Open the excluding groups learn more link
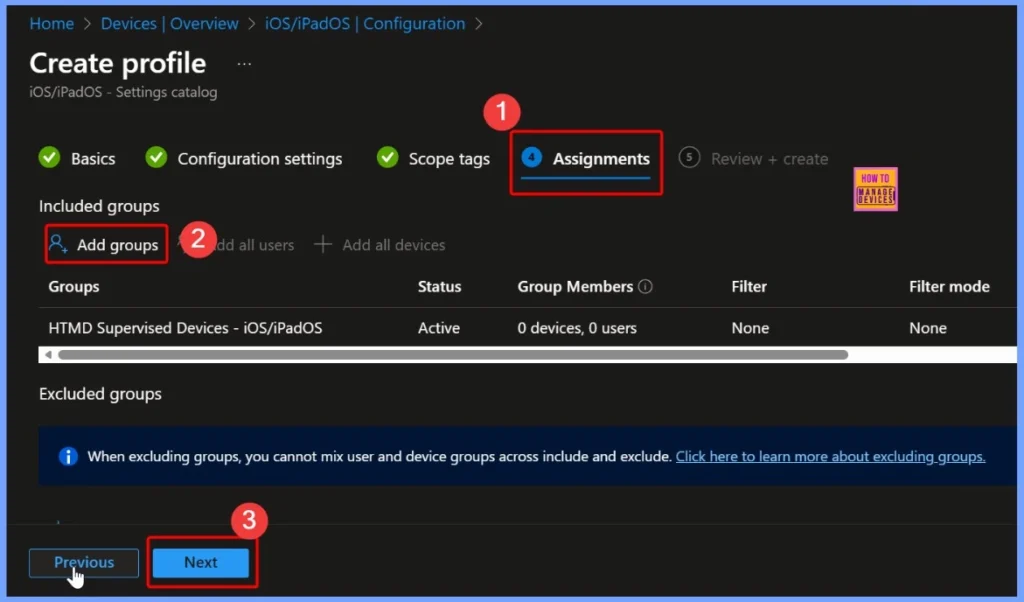The image size is (1024, 602). 830,456
